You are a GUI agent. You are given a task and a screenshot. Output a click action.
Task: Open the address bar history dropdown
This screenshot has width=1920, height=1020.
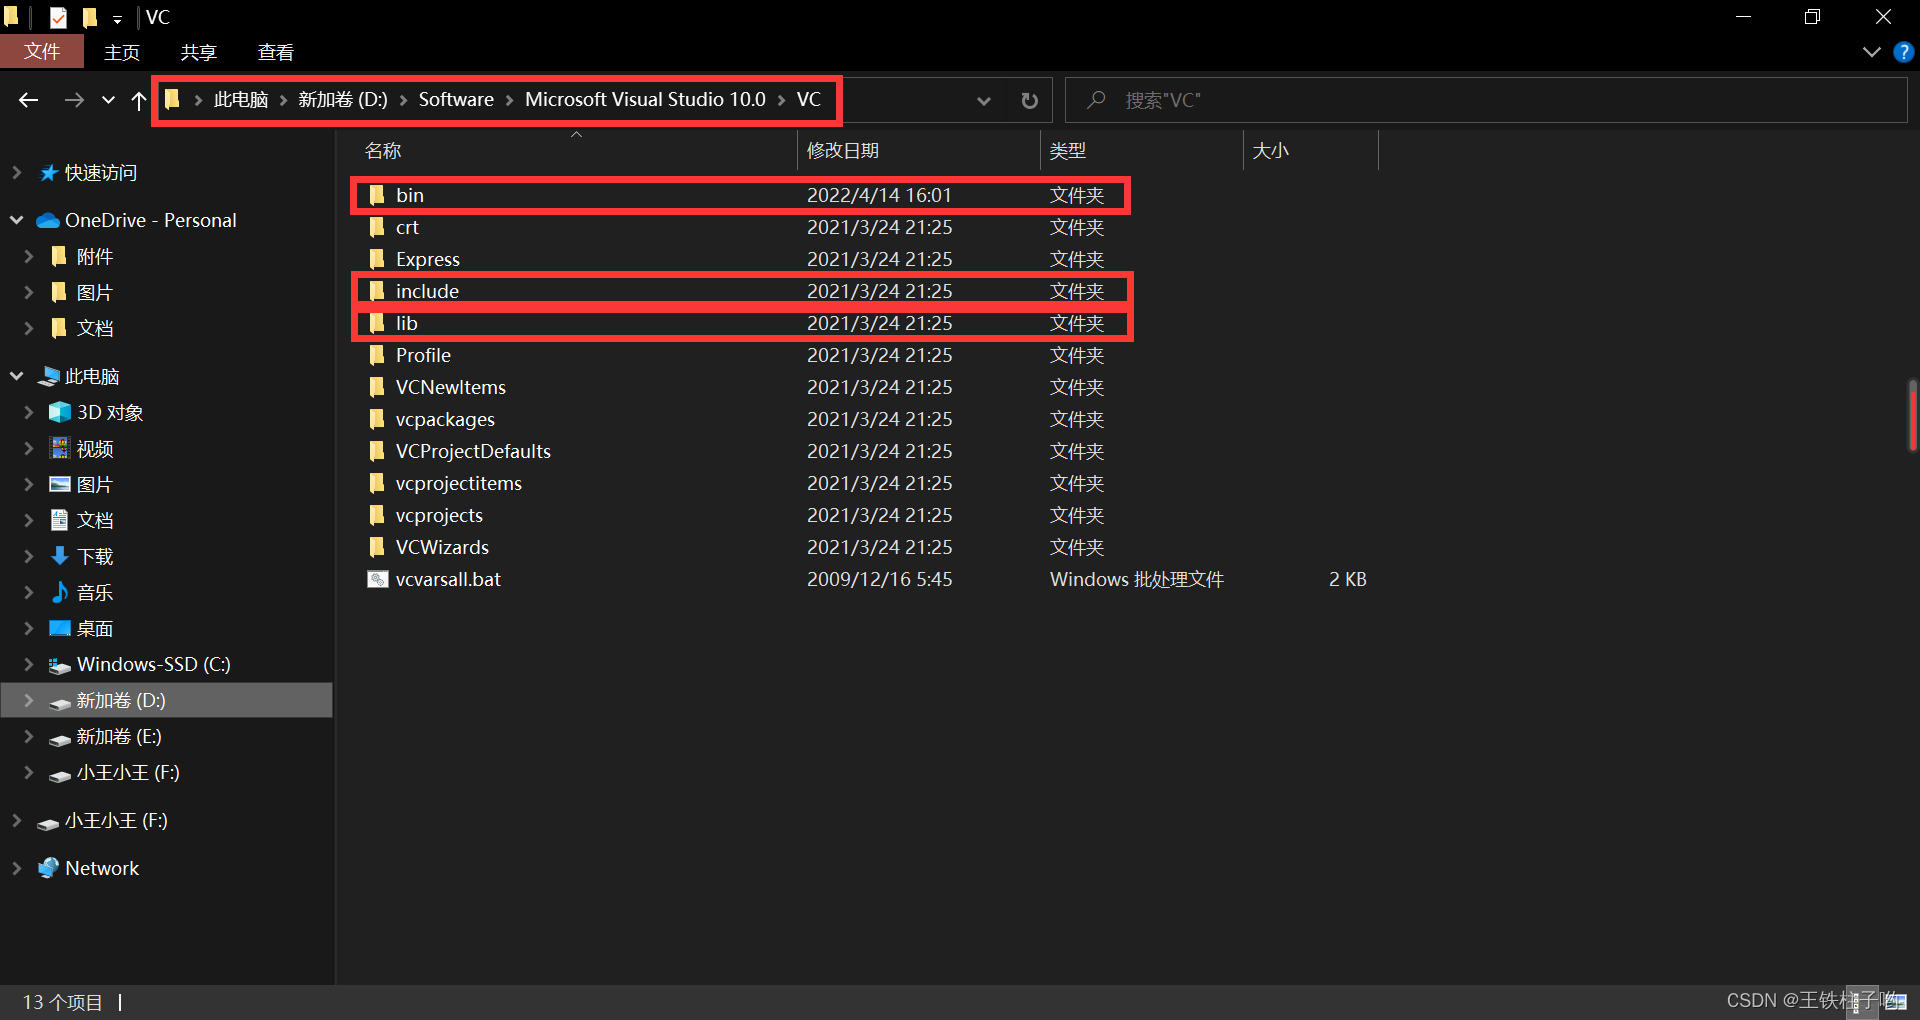[x=984, y=100]
